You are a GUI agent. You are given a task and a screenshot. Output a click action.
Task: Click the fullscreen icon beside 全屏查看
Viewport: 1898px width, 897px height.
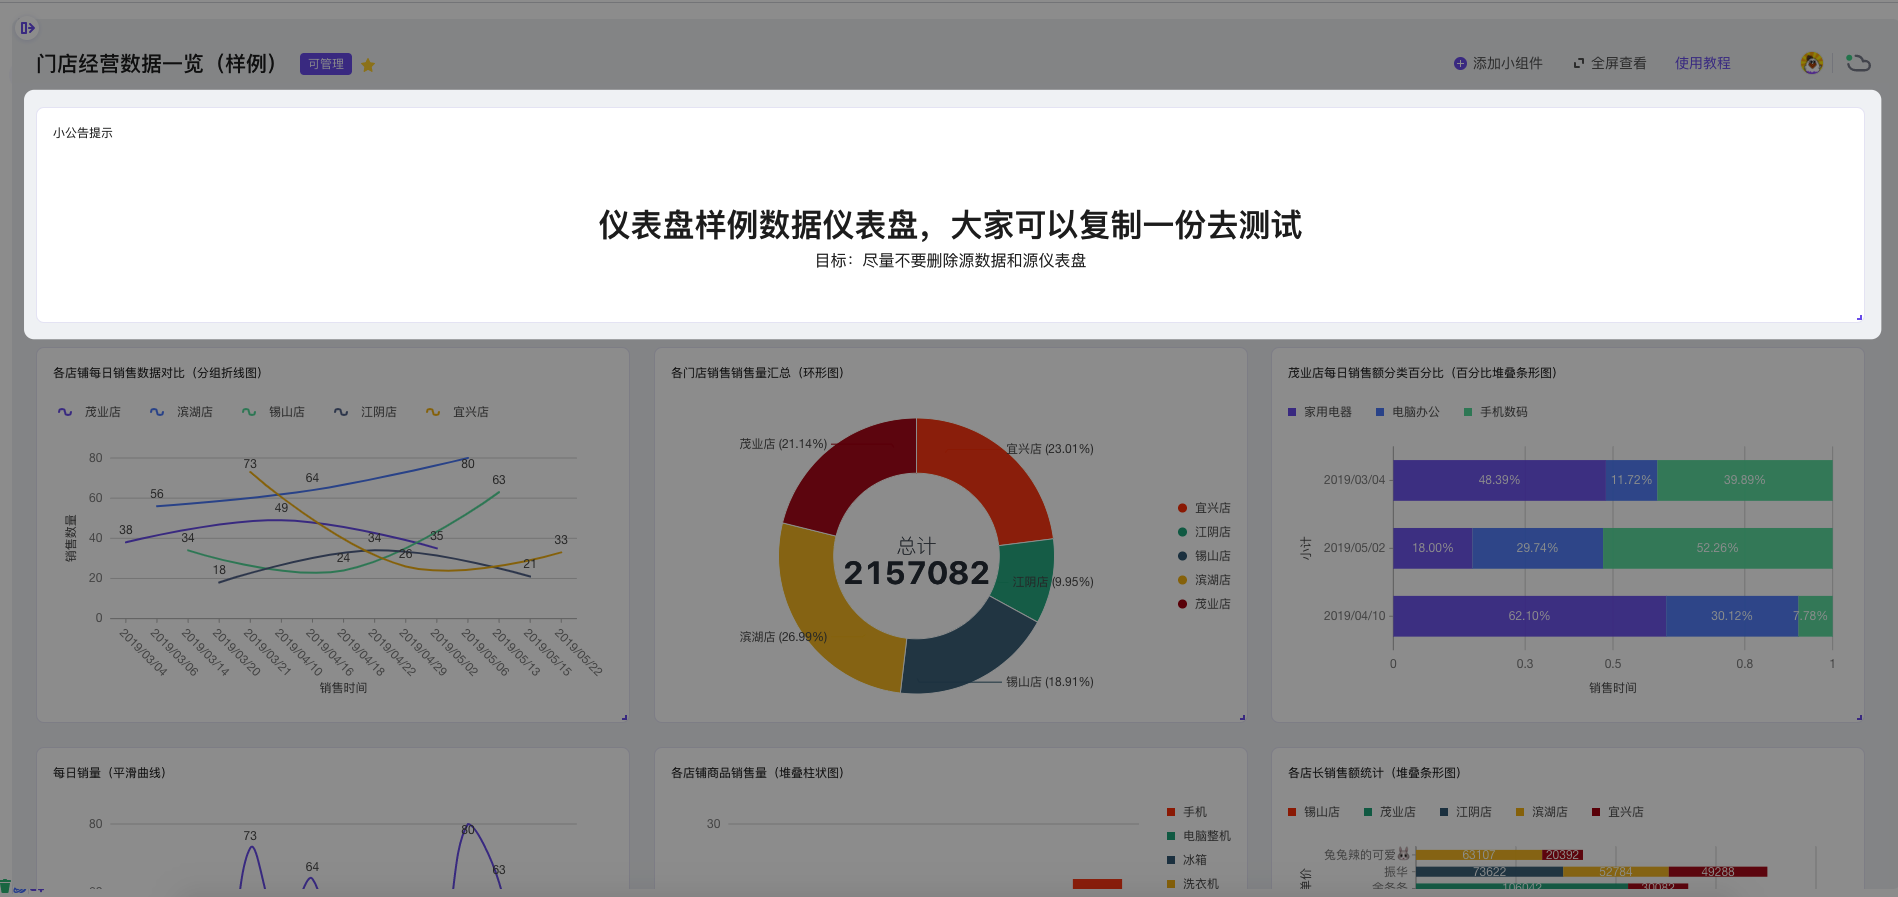[1579, 63]
